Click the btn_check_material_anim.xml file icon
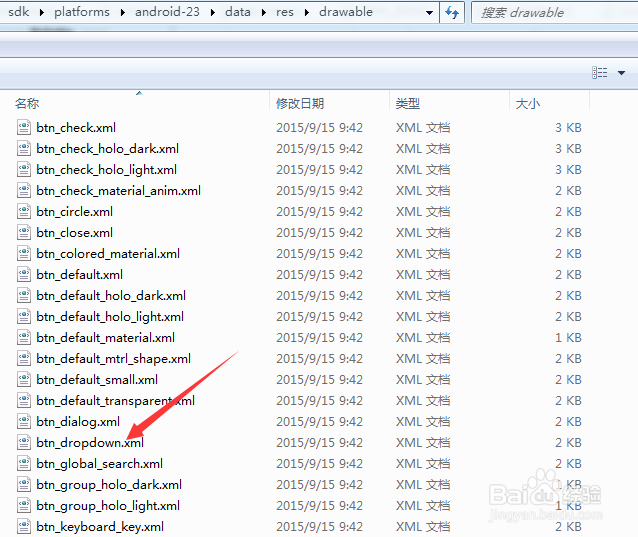 click(24, 190)
